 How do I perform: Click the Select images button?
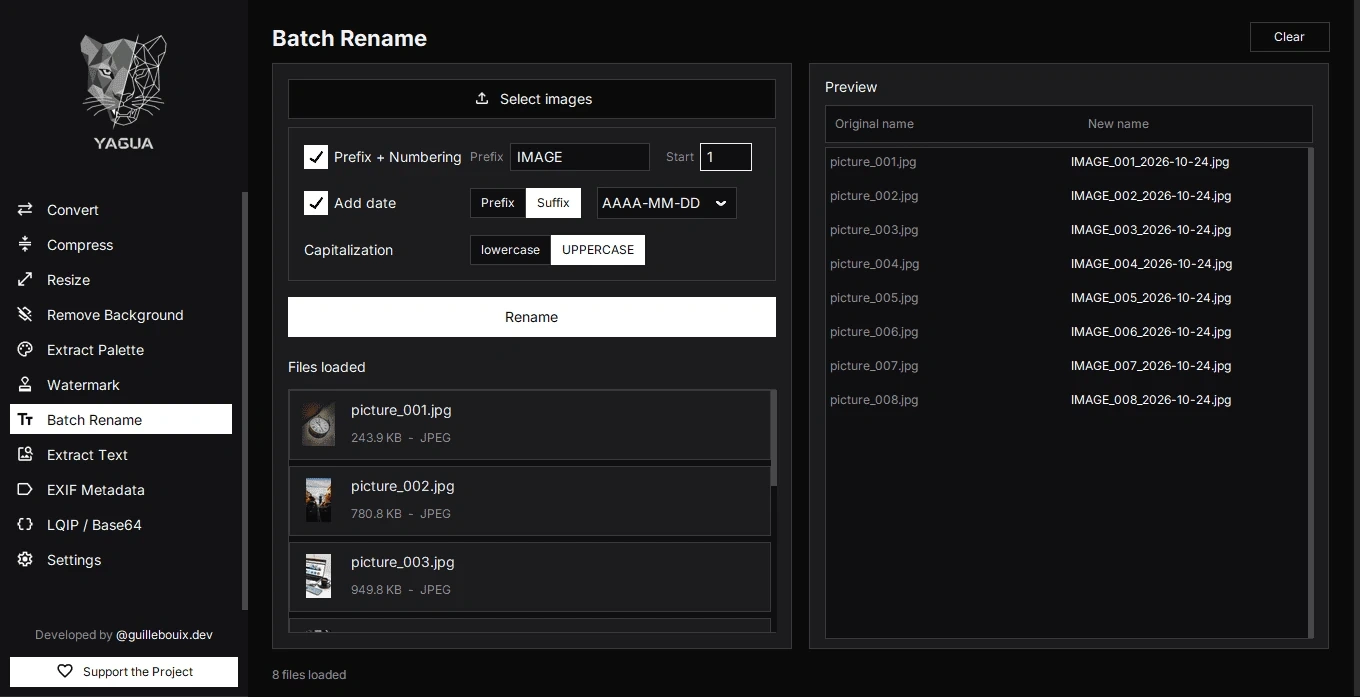pos(532,99)
